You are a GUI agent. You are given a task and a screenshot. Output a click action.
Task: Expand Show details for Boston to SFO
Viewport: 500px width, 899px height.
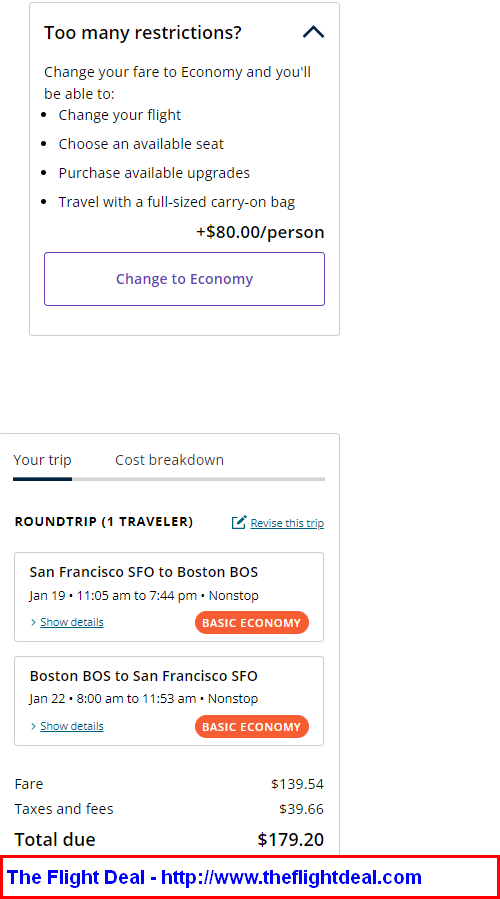point(72,726)
